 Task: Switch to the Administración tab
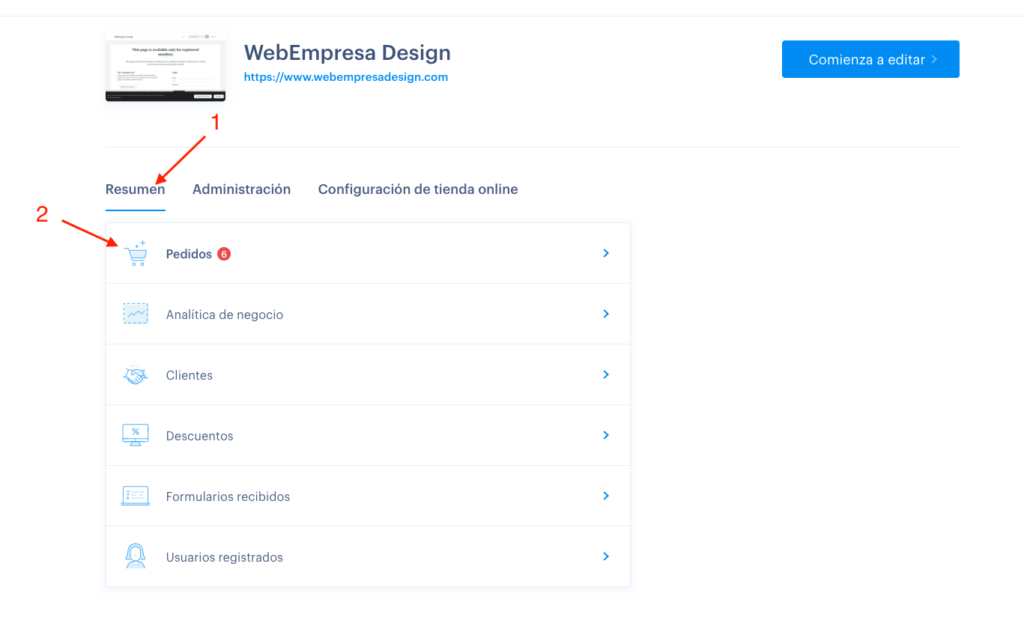242,189
